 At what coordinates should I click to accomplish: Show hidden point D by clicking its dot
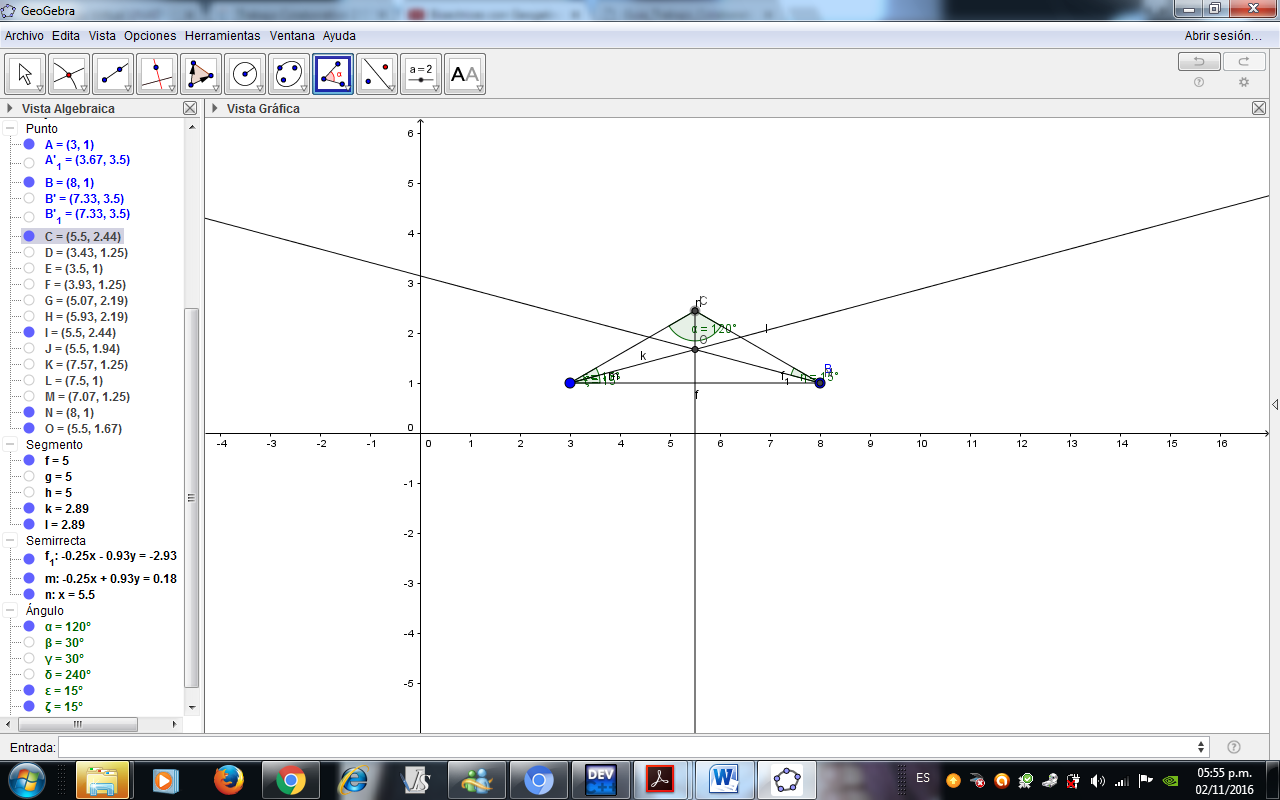pos(29,251)
